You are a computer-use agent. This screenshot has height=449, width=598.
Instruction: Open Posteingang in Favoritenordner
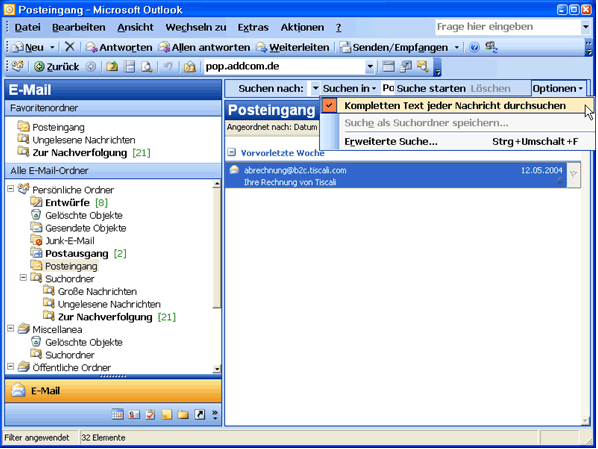[58, 127]
